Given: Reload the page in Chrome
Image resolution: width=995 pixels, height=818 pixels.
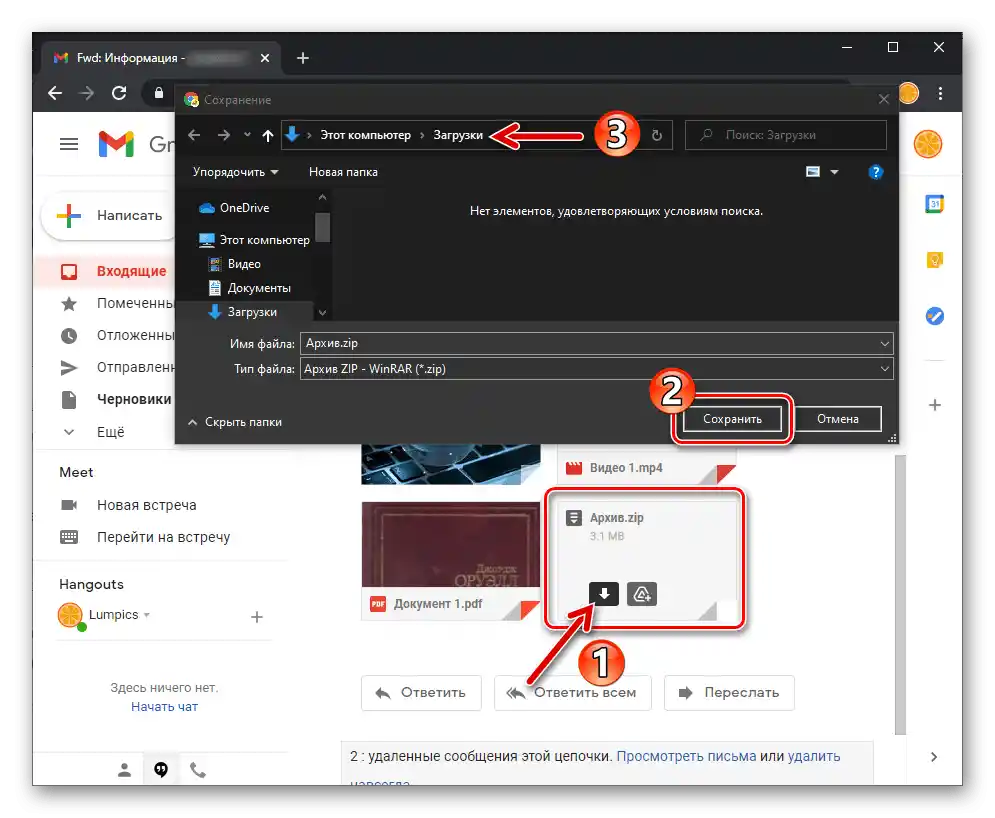Looking at the screenshot, I should (x=119, y=94).
